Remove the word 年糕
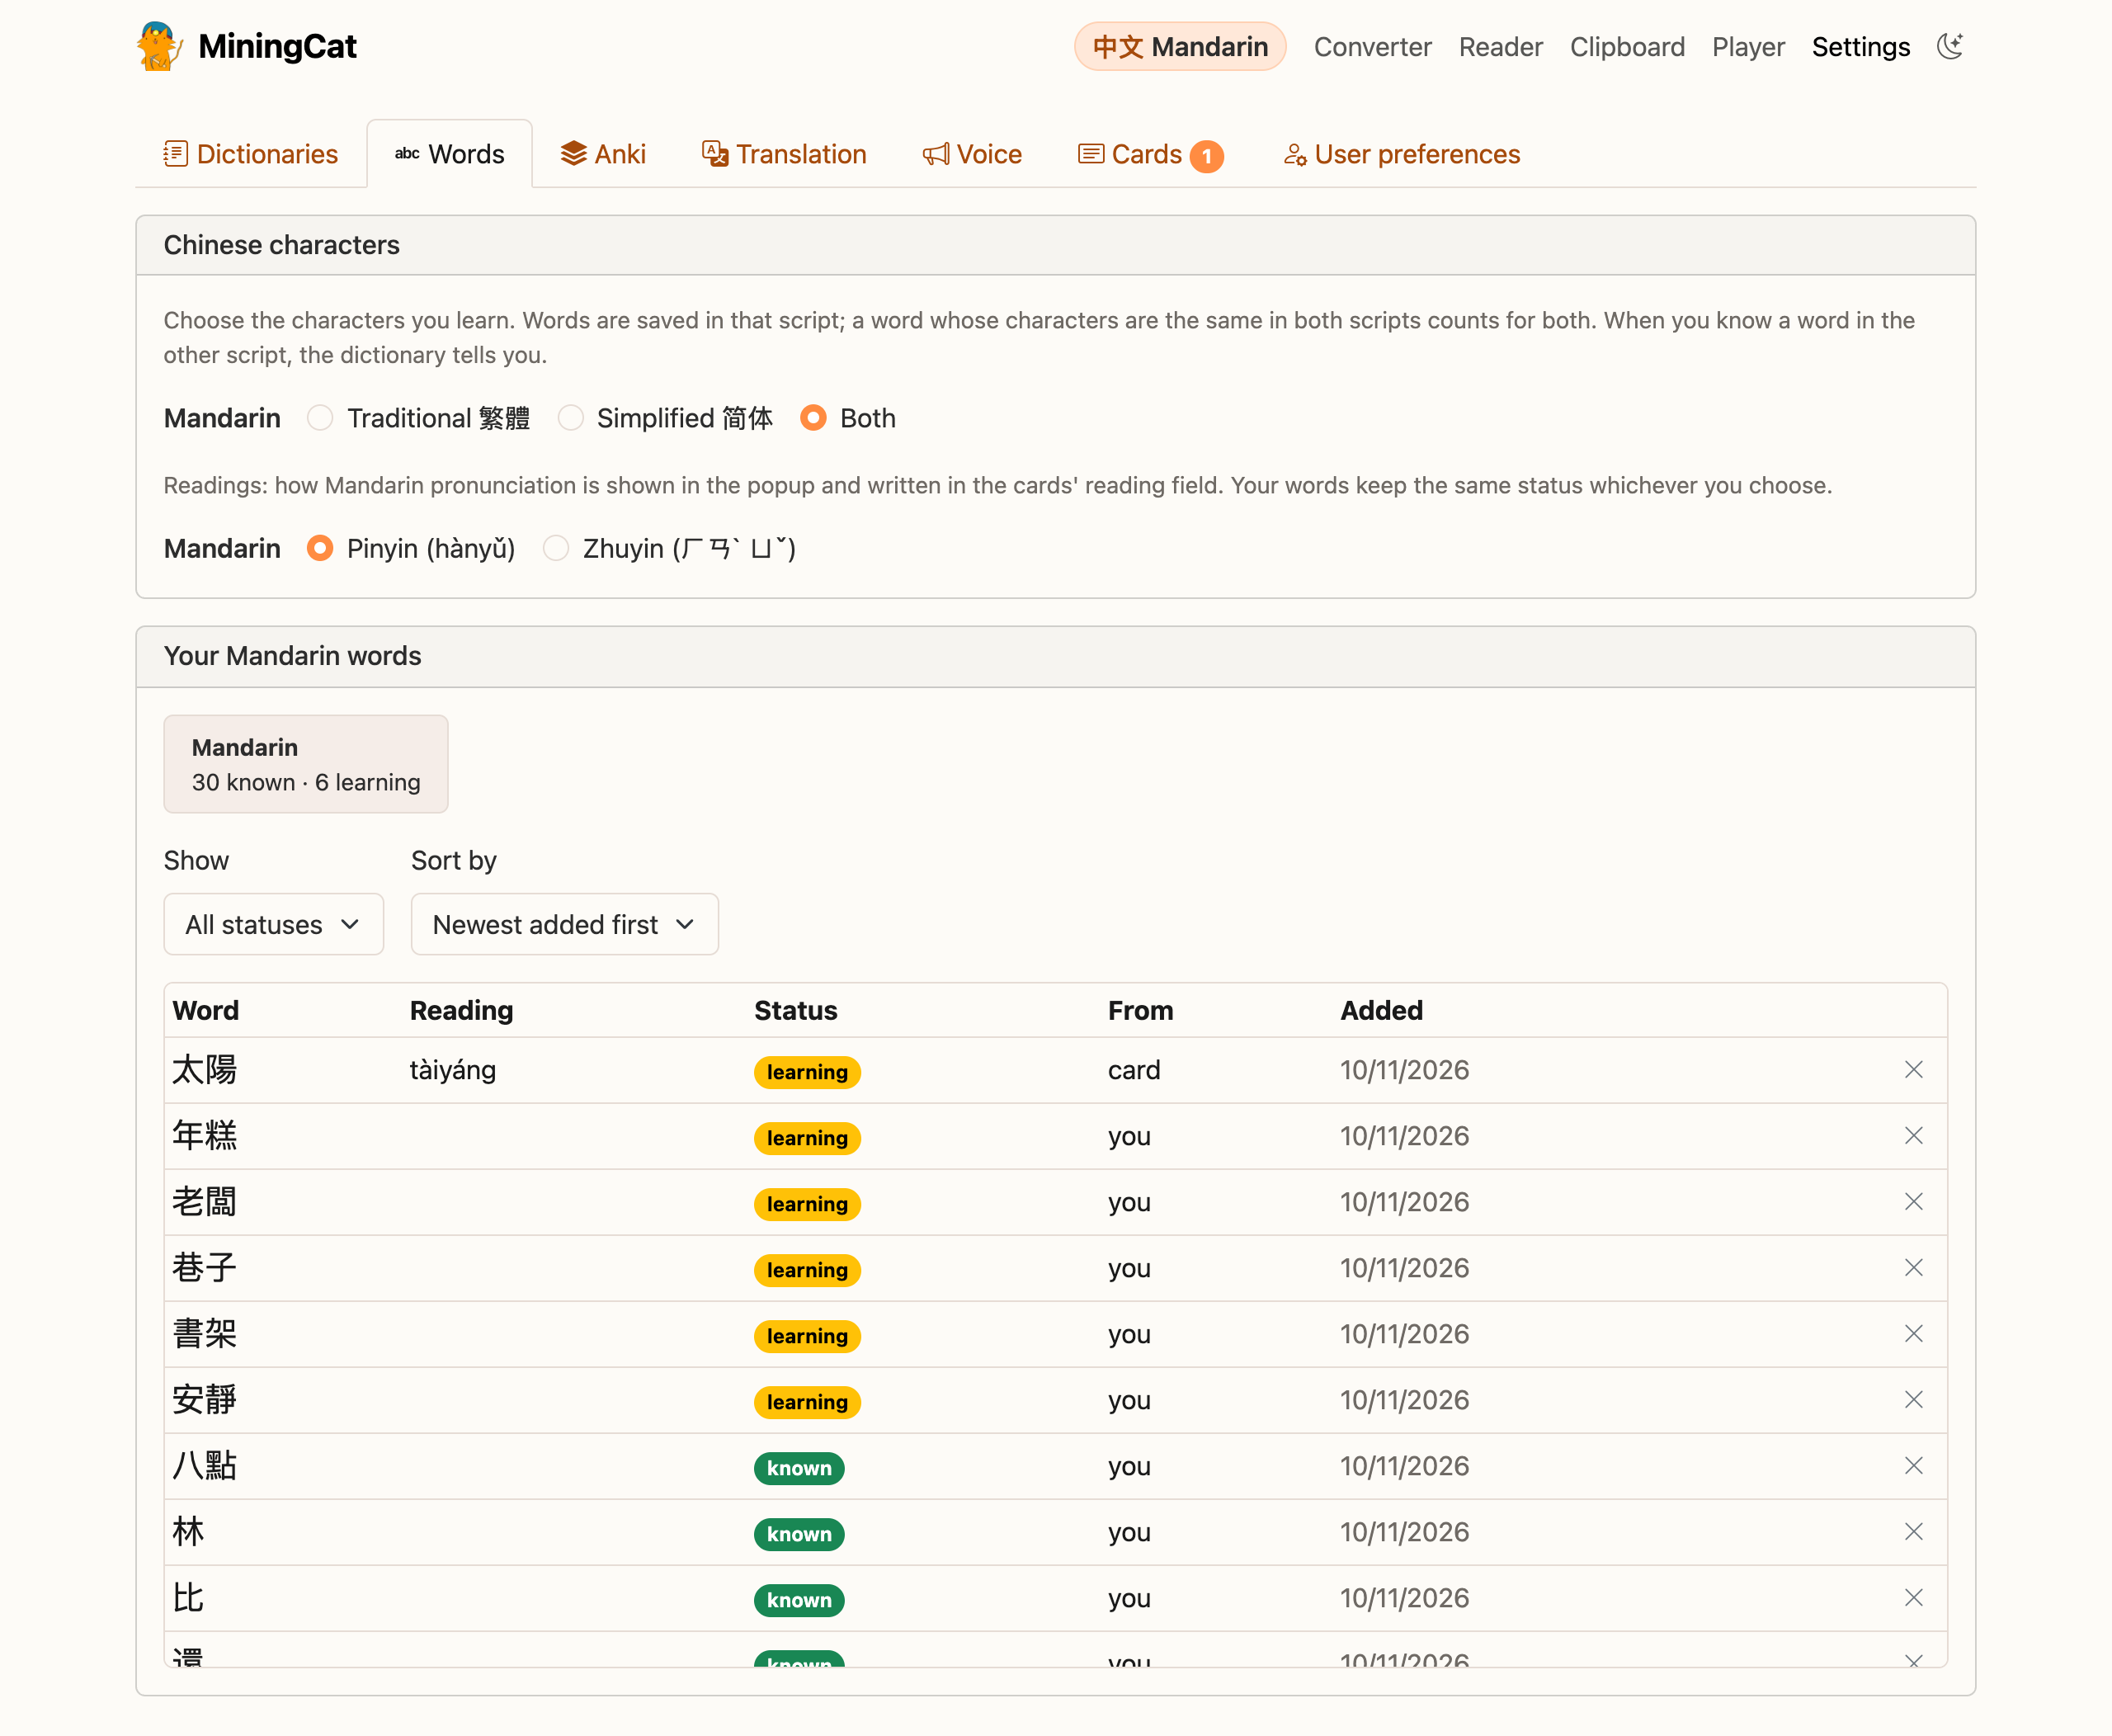Screen dimensions: 2112x1736 (x=1913, y=1136)
